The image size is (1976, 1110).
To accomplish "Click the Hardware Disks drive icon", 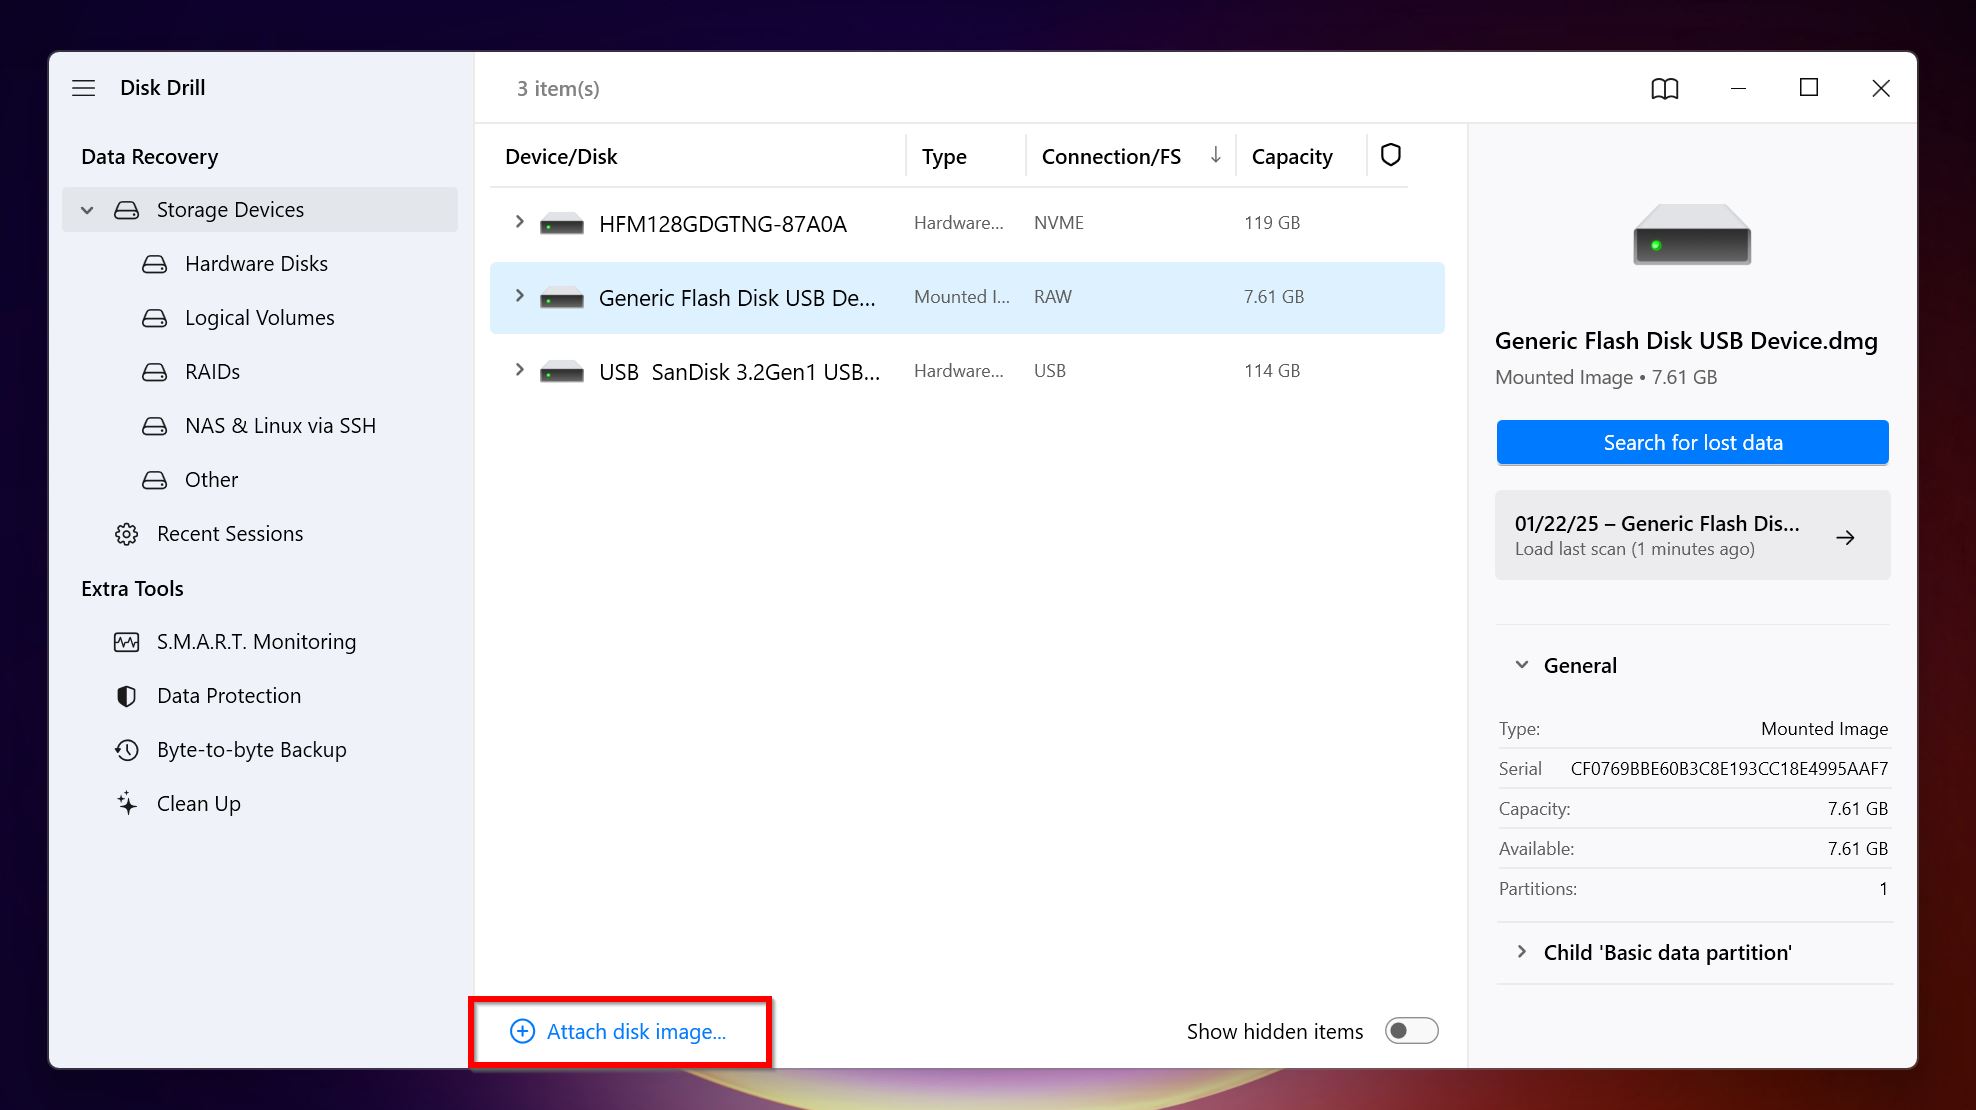I will click(155, 264).
